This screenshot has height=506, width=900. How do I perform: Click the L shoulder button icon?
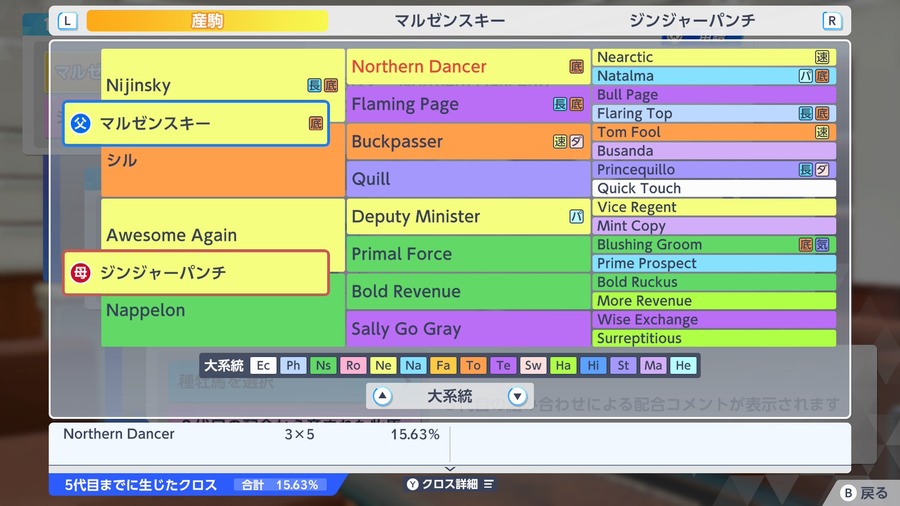[68, 21]
